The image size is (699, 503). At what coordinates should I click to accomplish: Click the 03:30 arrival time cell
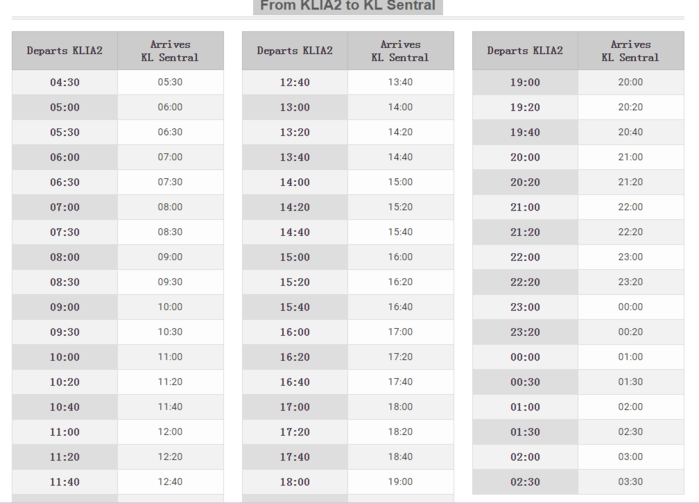pyautogui.click(x=631, y=482)
